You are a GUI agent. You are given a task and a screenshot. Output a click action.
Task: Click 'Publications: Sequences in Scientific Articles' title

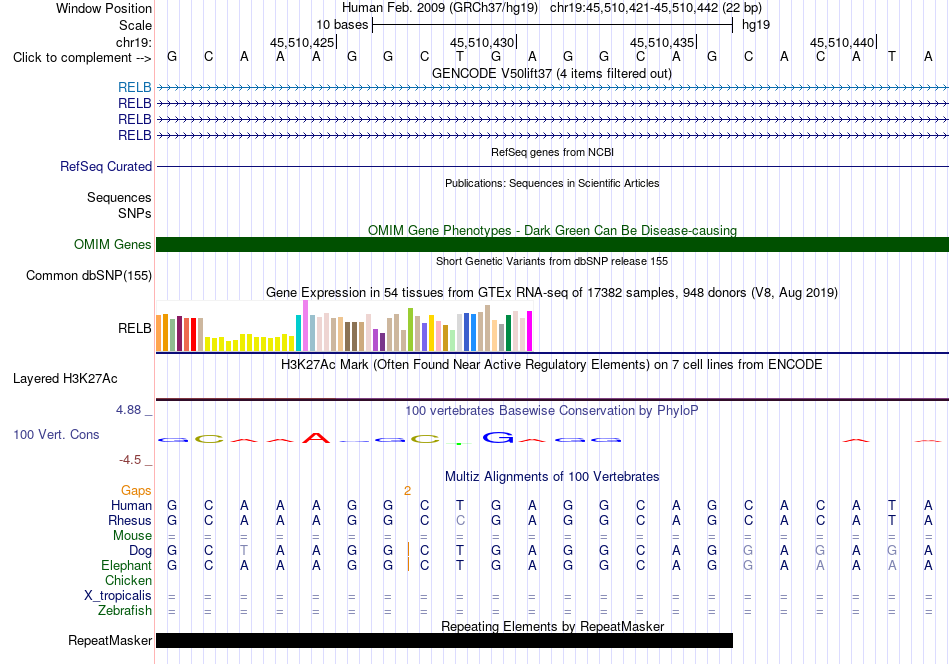[x=552, y=183]
